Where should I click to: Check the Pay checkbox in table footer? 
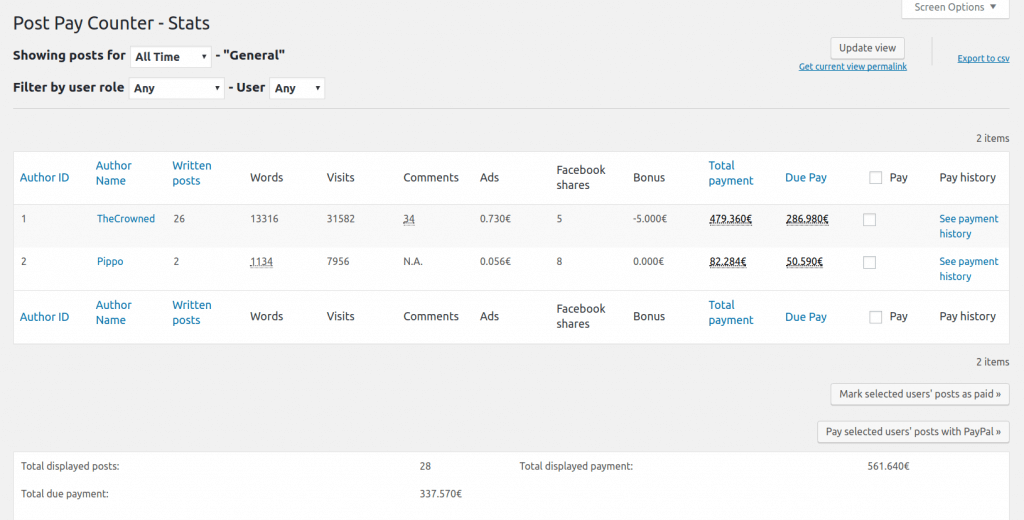pos(876,317)
